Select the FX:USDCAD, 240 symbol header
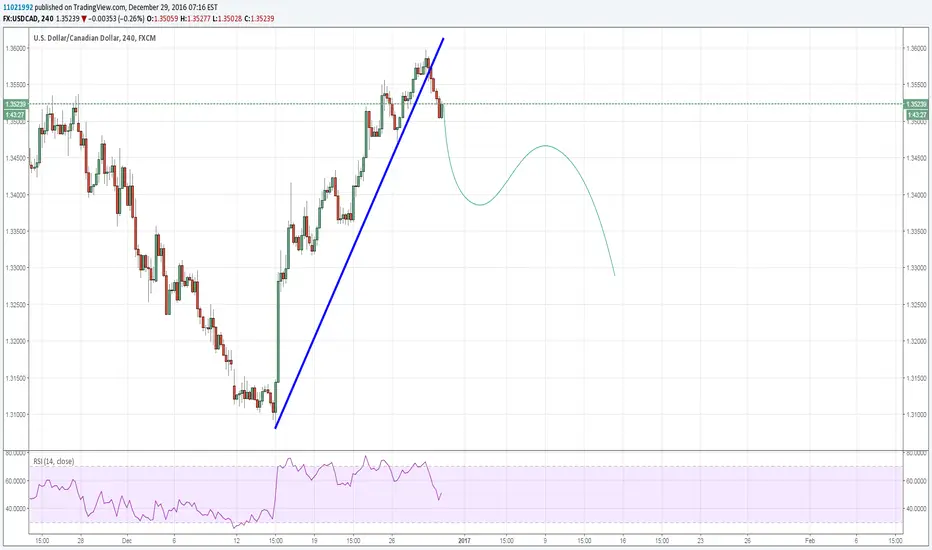 (28, 18)
